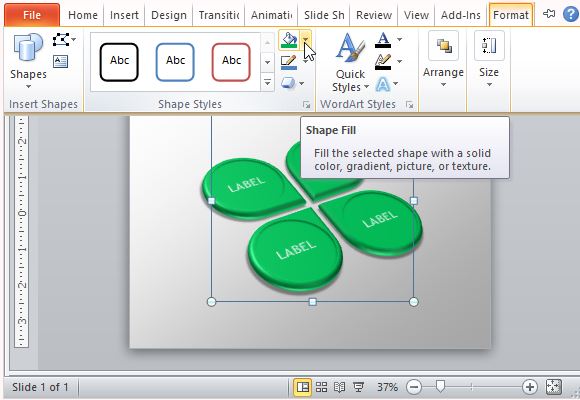This screenshot has height=400, width=580.
Task: Open the Design tab
Action: (x=169, y=15)
